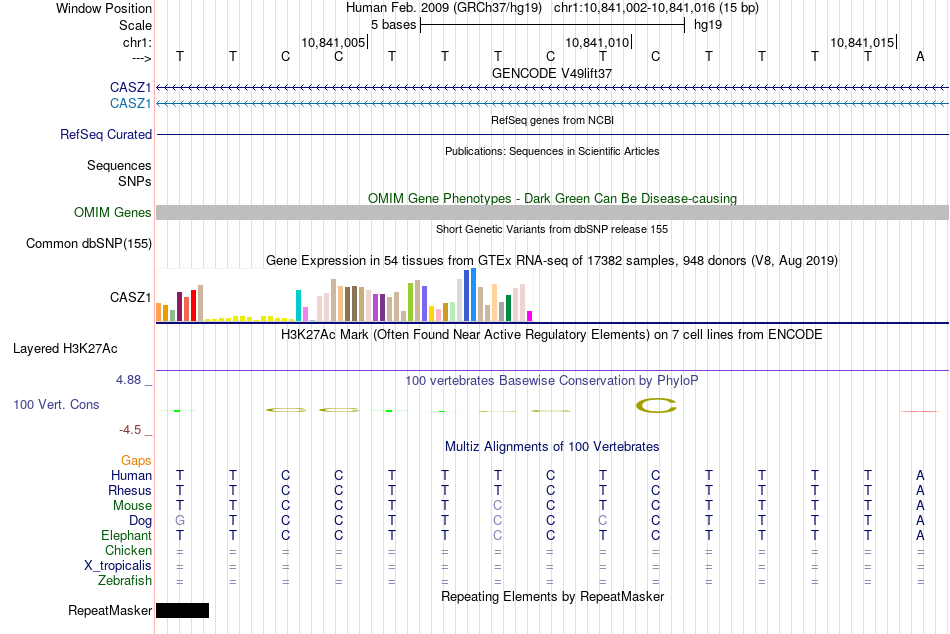The width and height of the screenshot is (950, 634).
Task: Click the RefSeq Curated gene line
Action: tap(552, 135)
